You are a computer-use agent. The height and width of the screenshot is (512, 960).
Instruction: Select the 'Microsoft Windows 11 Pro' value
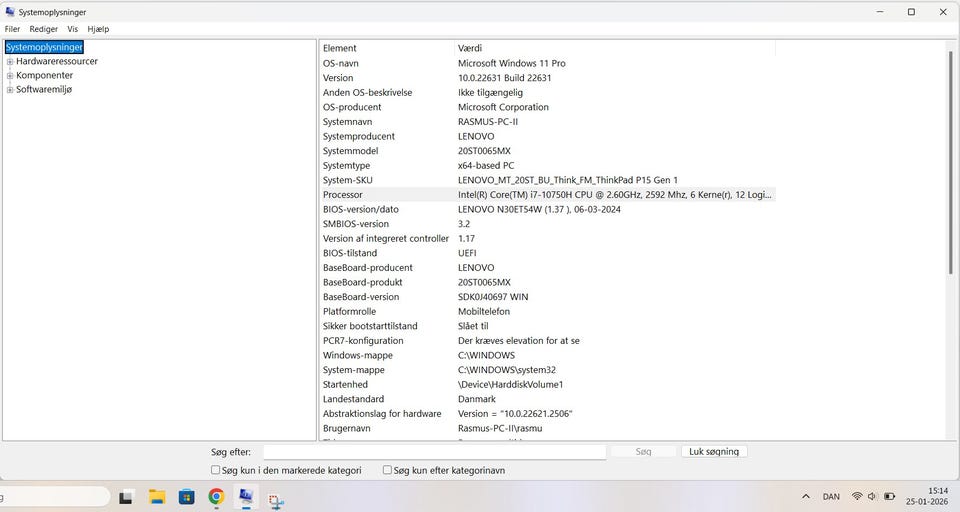[512, 63]
